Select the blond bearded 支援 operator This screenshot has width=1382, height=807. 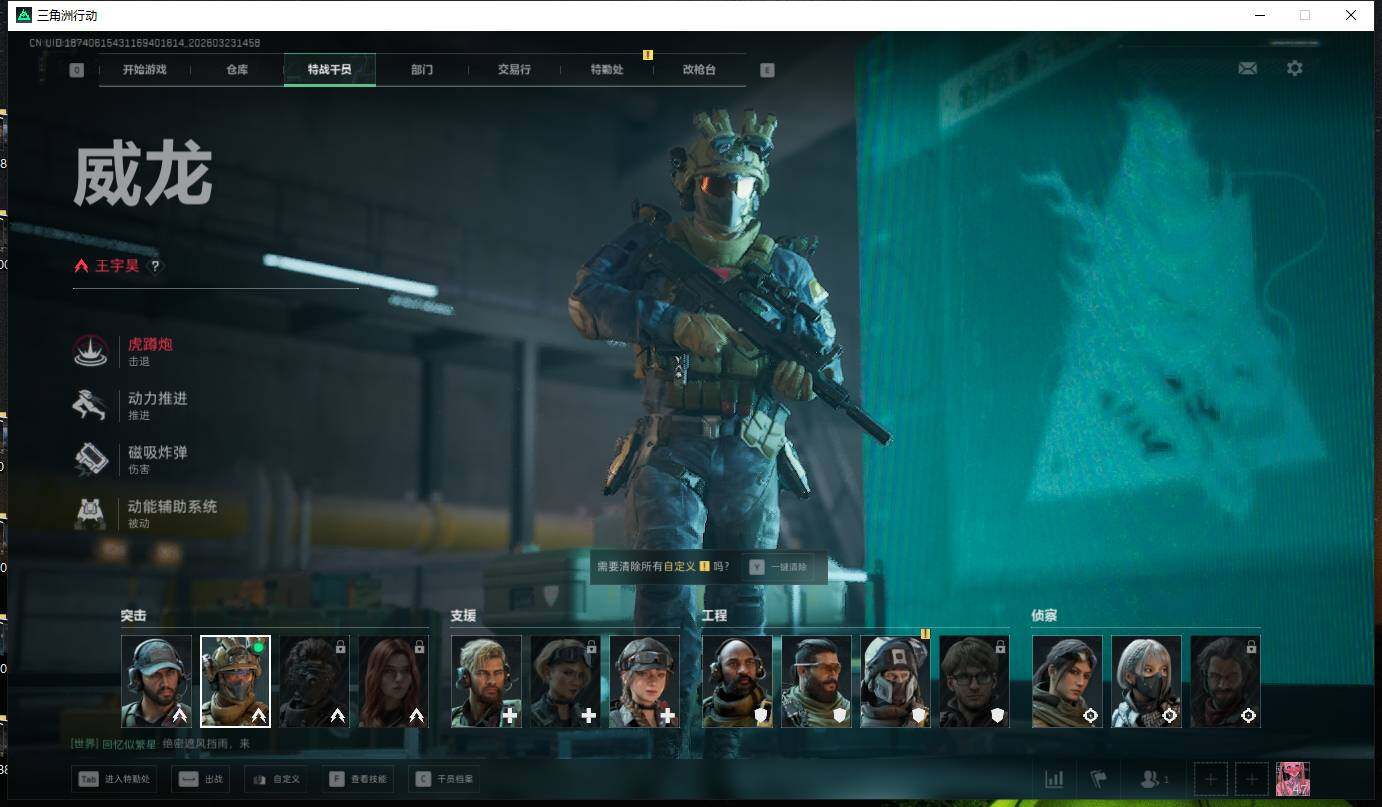(x=486, y=681)
